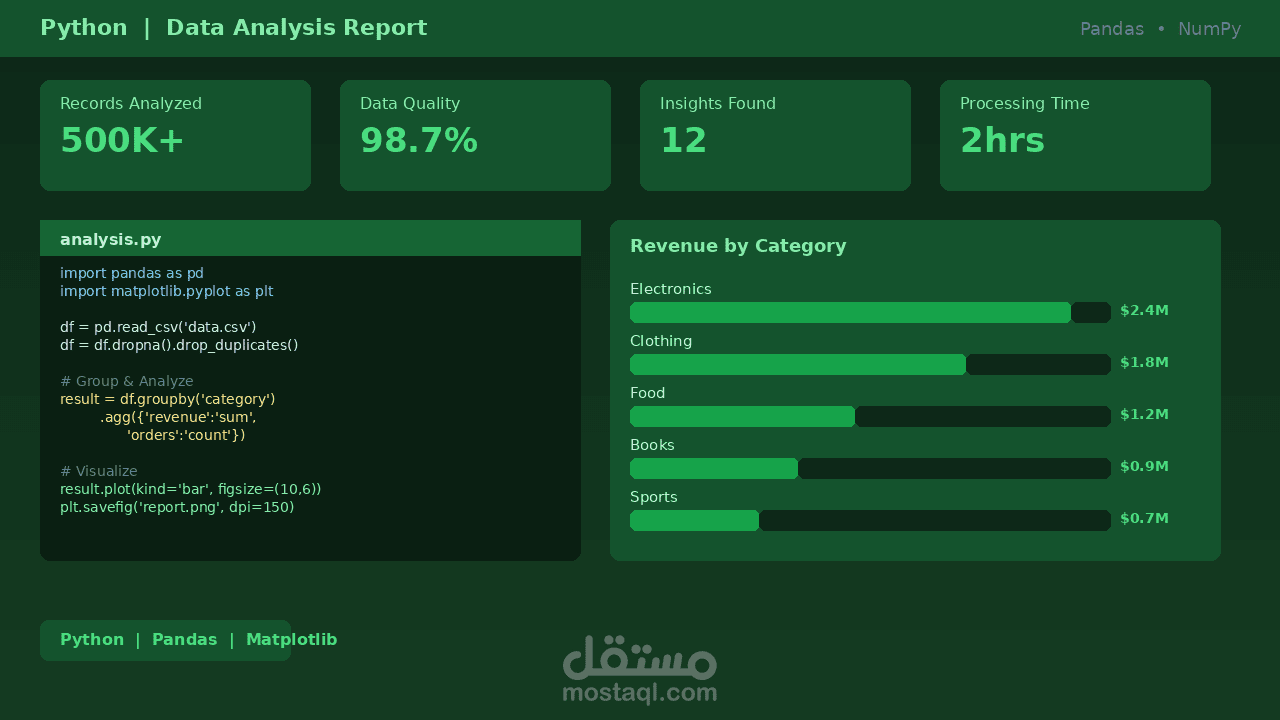This screenshot has width=1280, height=720.
Task: Click the '# Group & Analyze' comment
Action: [x=127, y=381]
